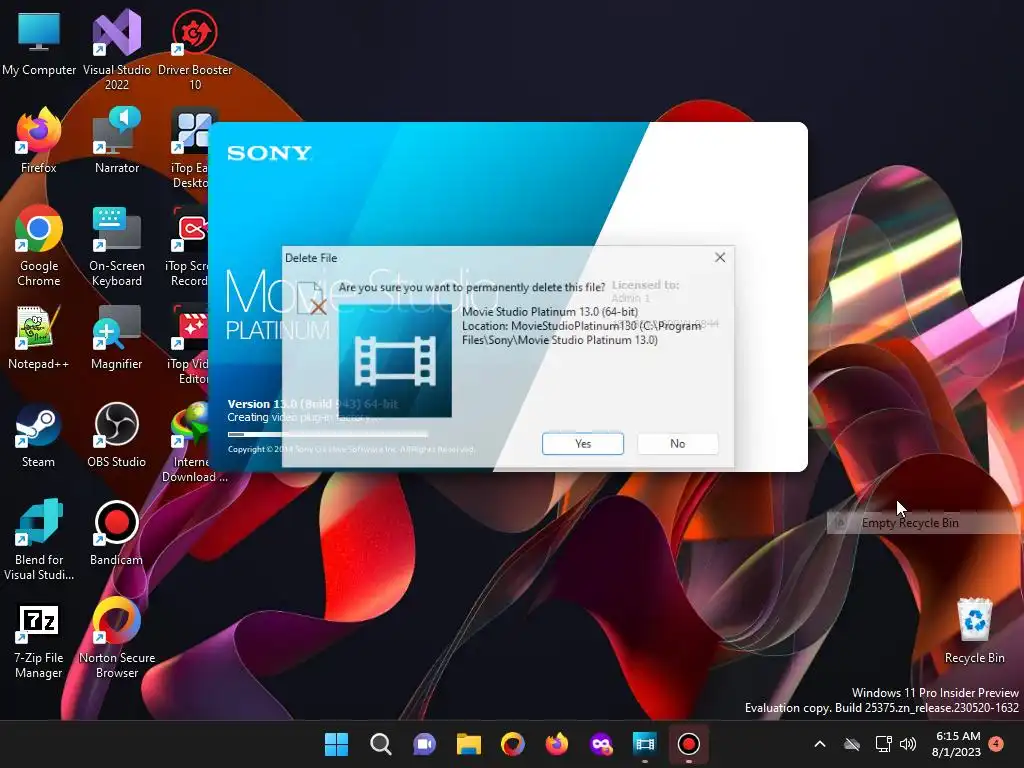The height and width of the screenshot is (768, 1024).
Task: Confirm deletion with the Yes button
Action: (x=583, y=443)
